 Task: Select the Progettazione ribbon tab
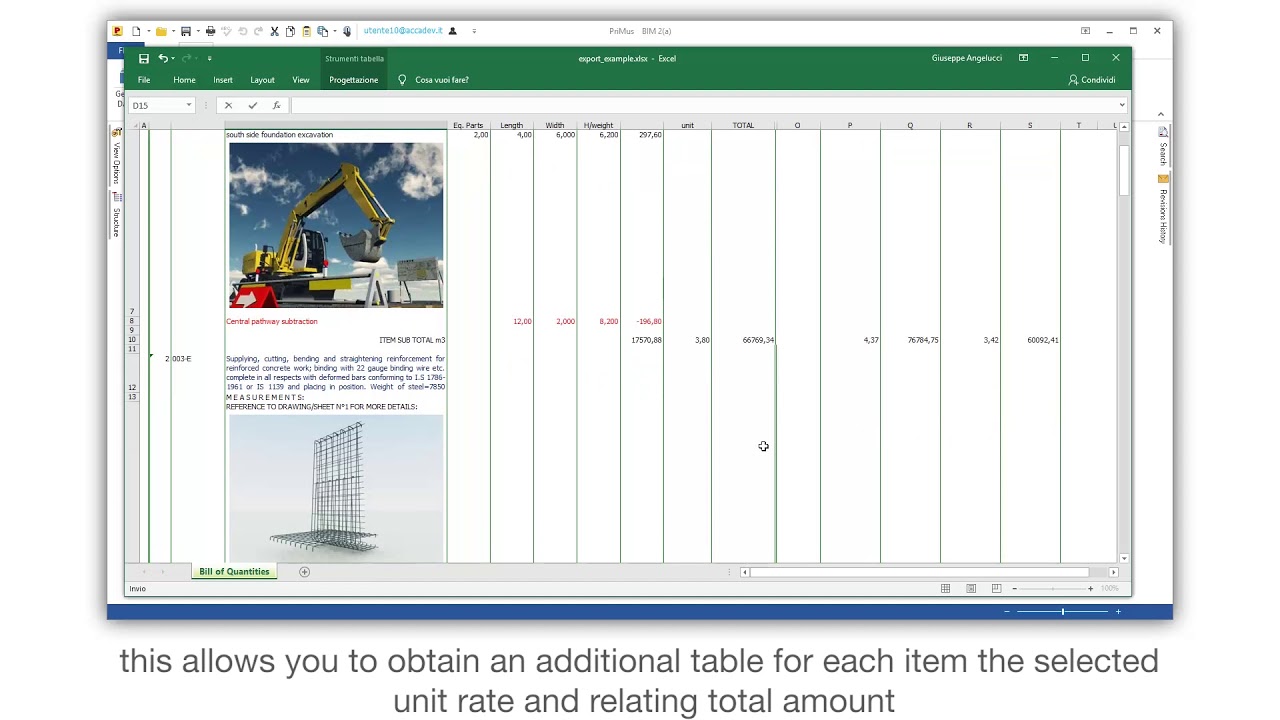tap(354, 80)
